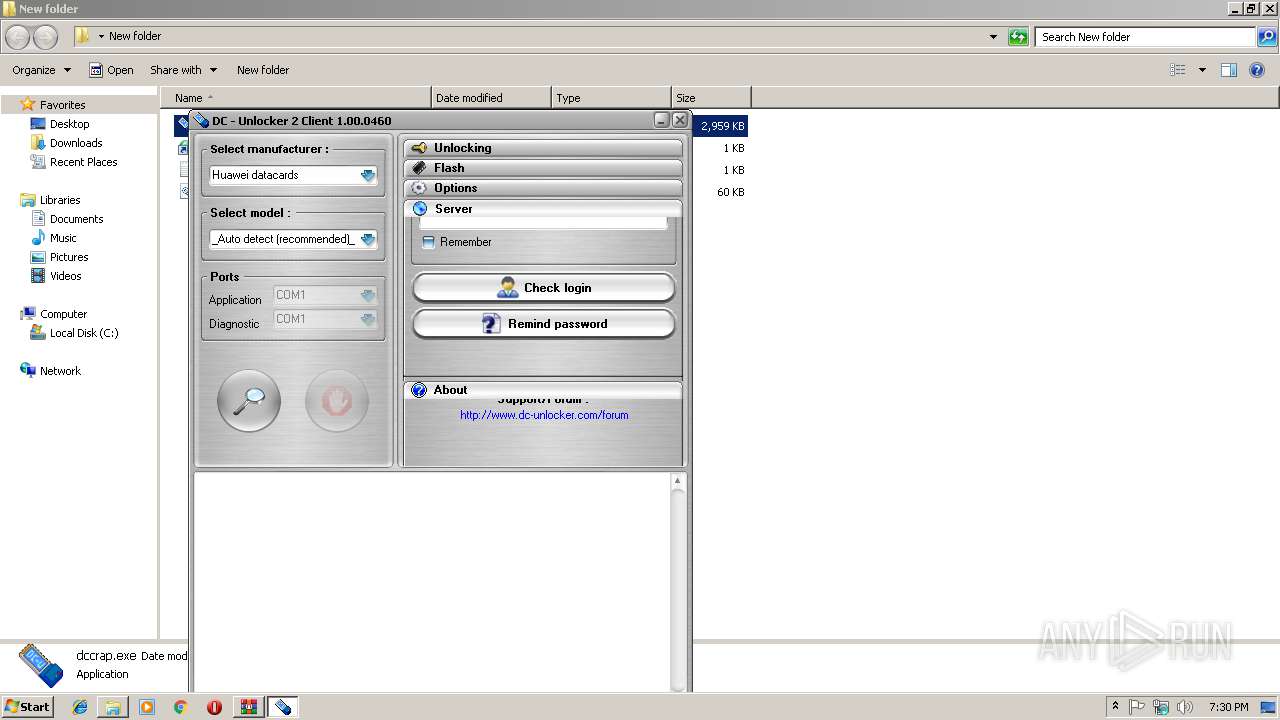Open the Select model dropdown
Screen dimensions: 1280x720
point(368,239)
